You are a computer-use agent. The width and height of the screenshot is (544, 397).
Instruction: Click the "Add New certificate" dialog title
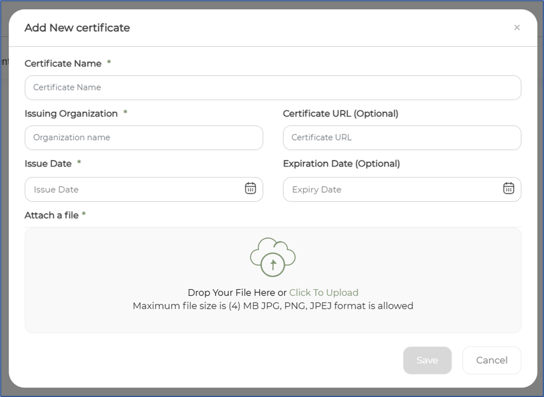(77, 28)
